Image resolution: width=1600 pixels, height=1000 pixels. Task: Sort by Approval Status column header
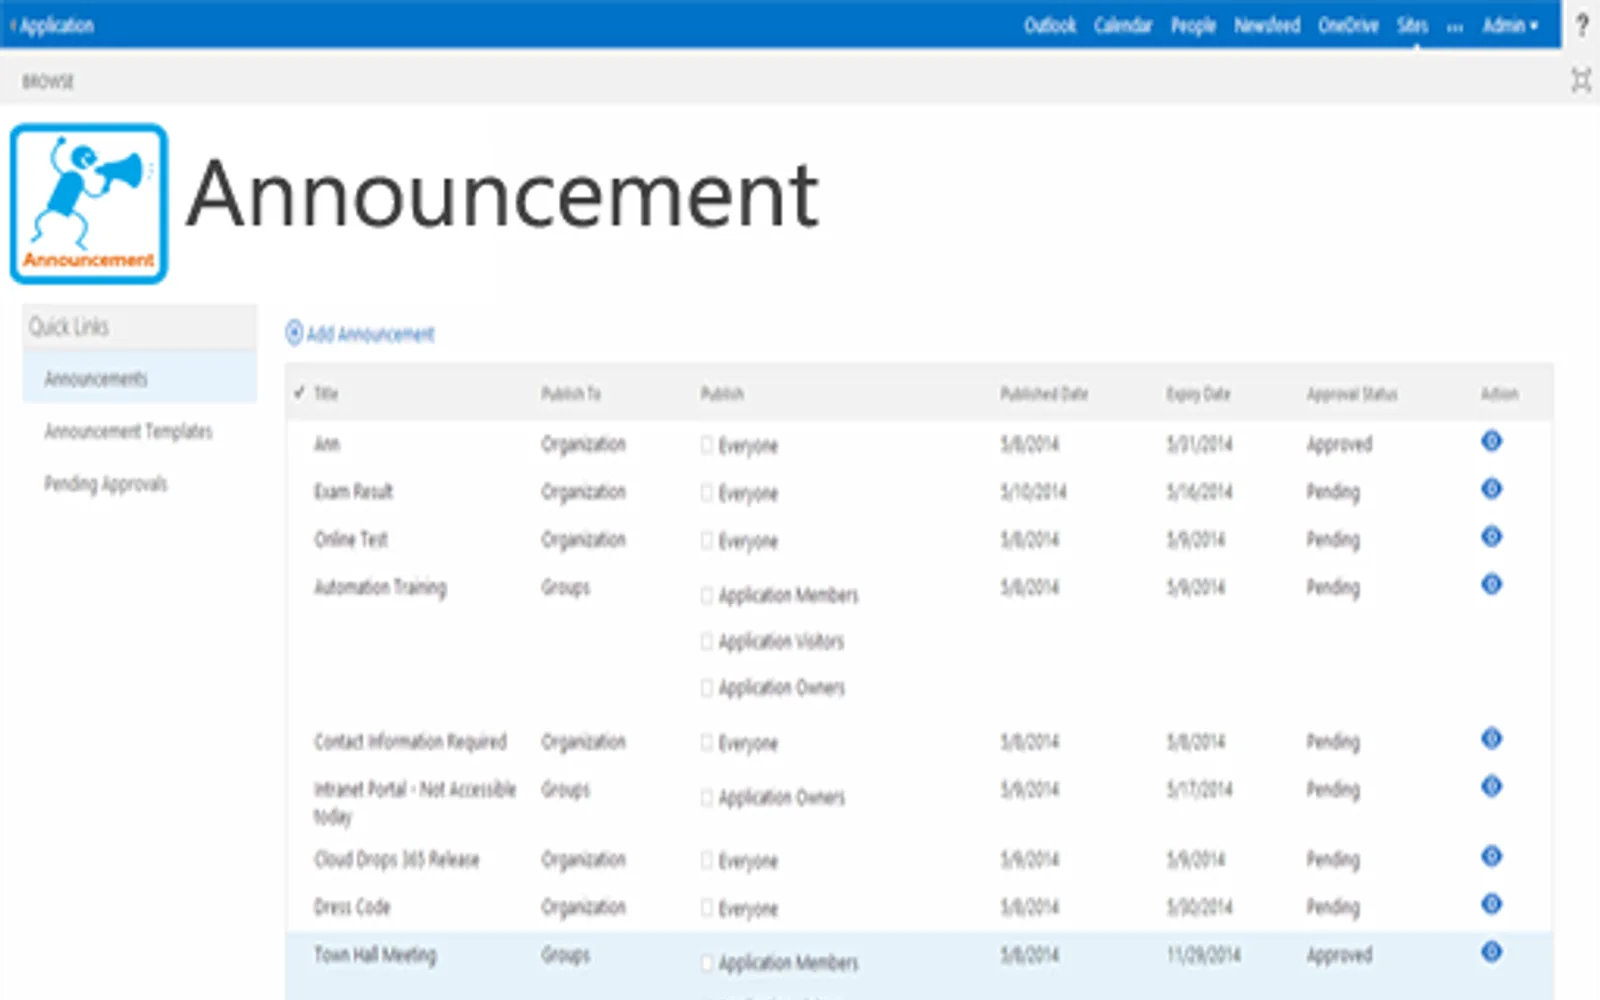[1352, 393]
